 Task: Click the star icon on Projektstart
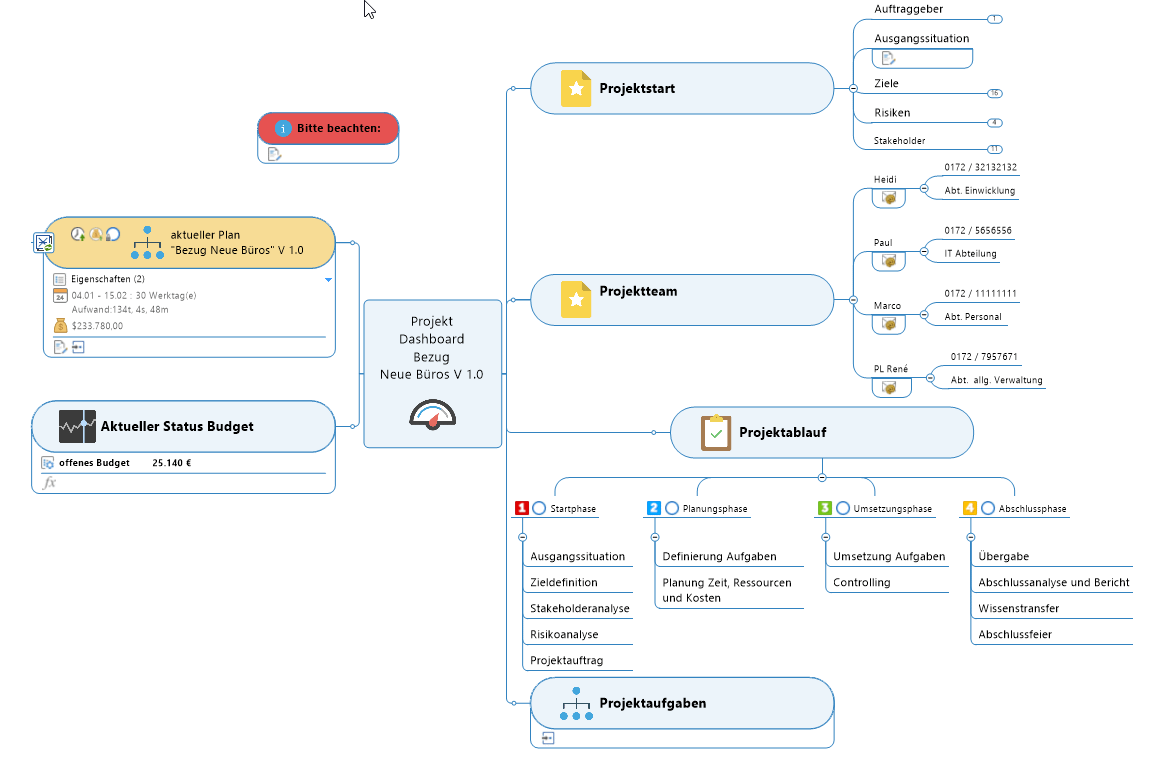pos(576,88)
